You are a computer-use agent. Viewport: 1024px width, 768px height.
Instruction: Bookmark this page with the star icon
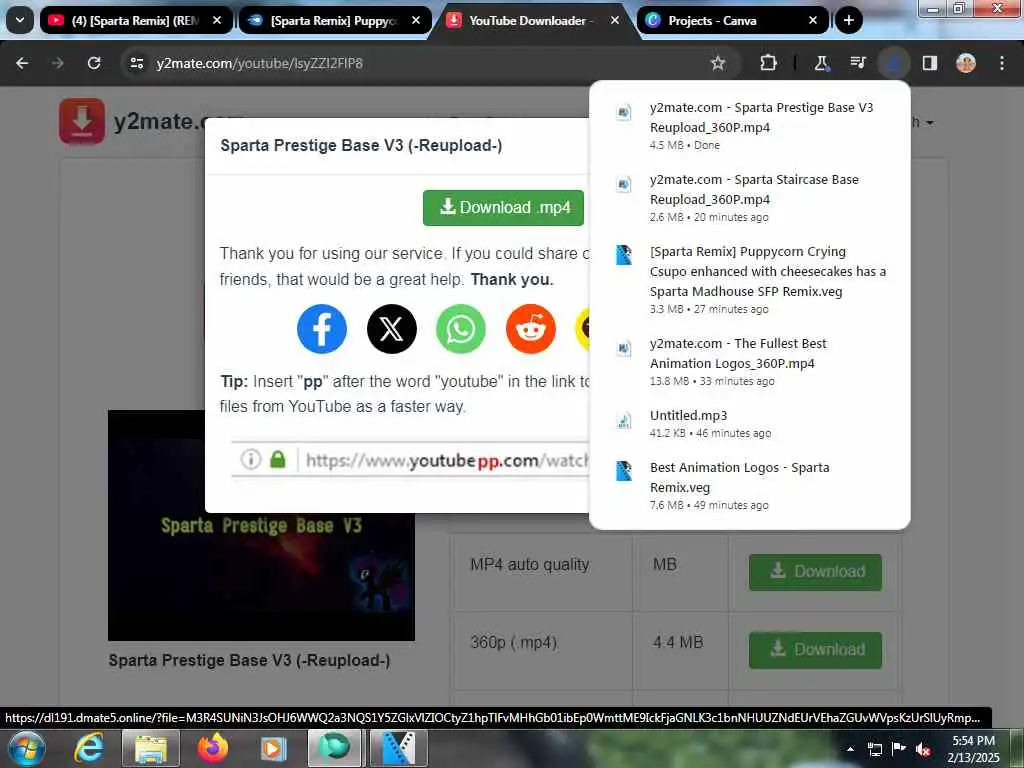(718, 63)
